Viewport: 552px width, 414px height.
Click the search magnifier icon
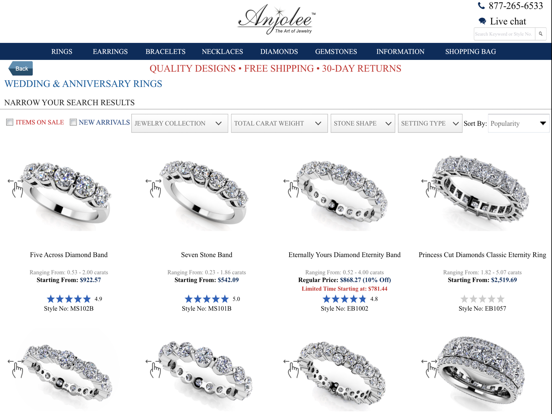coord(540,34)
